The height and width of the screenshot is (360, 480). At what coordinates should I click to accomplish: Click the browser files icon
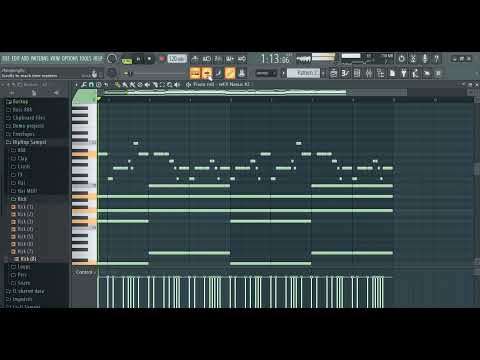34,93
